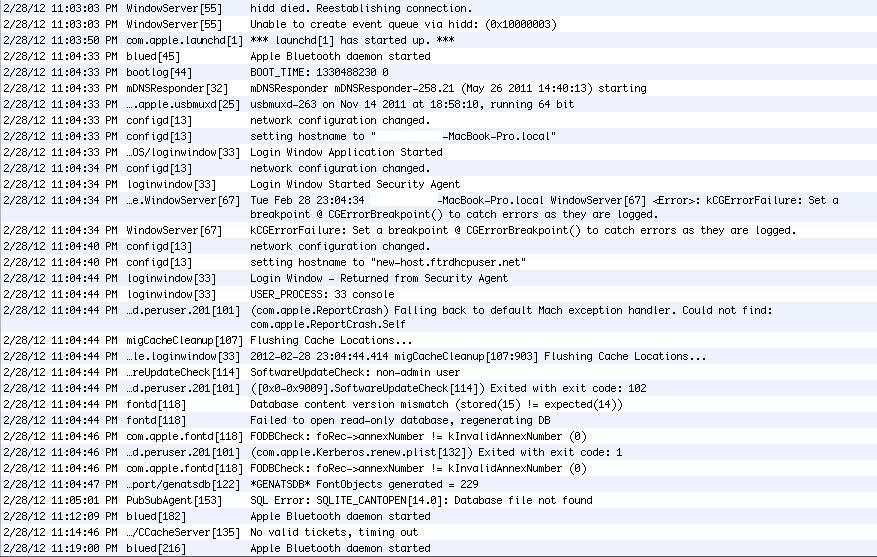The image size is (877, 557).
Task: Select the '-MacBook-Pro.local' setting hostname row
Action: 438,136
